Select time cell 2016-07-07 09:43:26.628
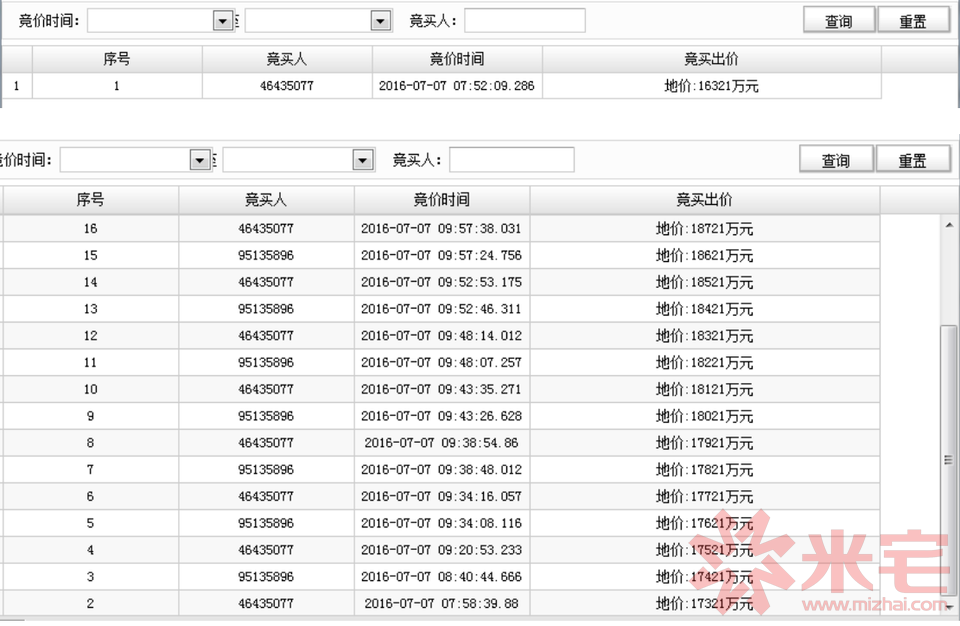The image size is (960, 626). coord(441,416)
